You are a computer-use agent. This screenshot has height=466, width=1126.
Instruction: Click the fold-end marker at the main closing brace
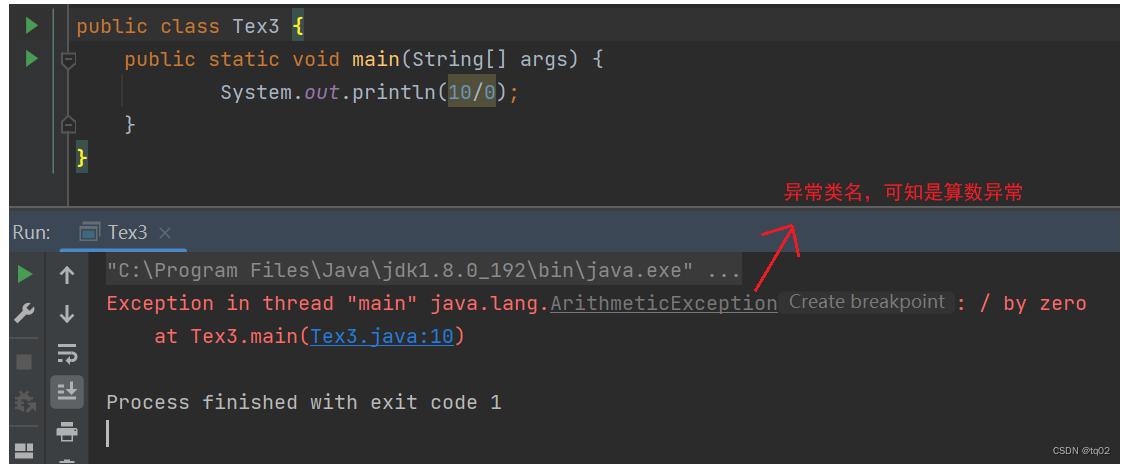[x=68, y=125]
